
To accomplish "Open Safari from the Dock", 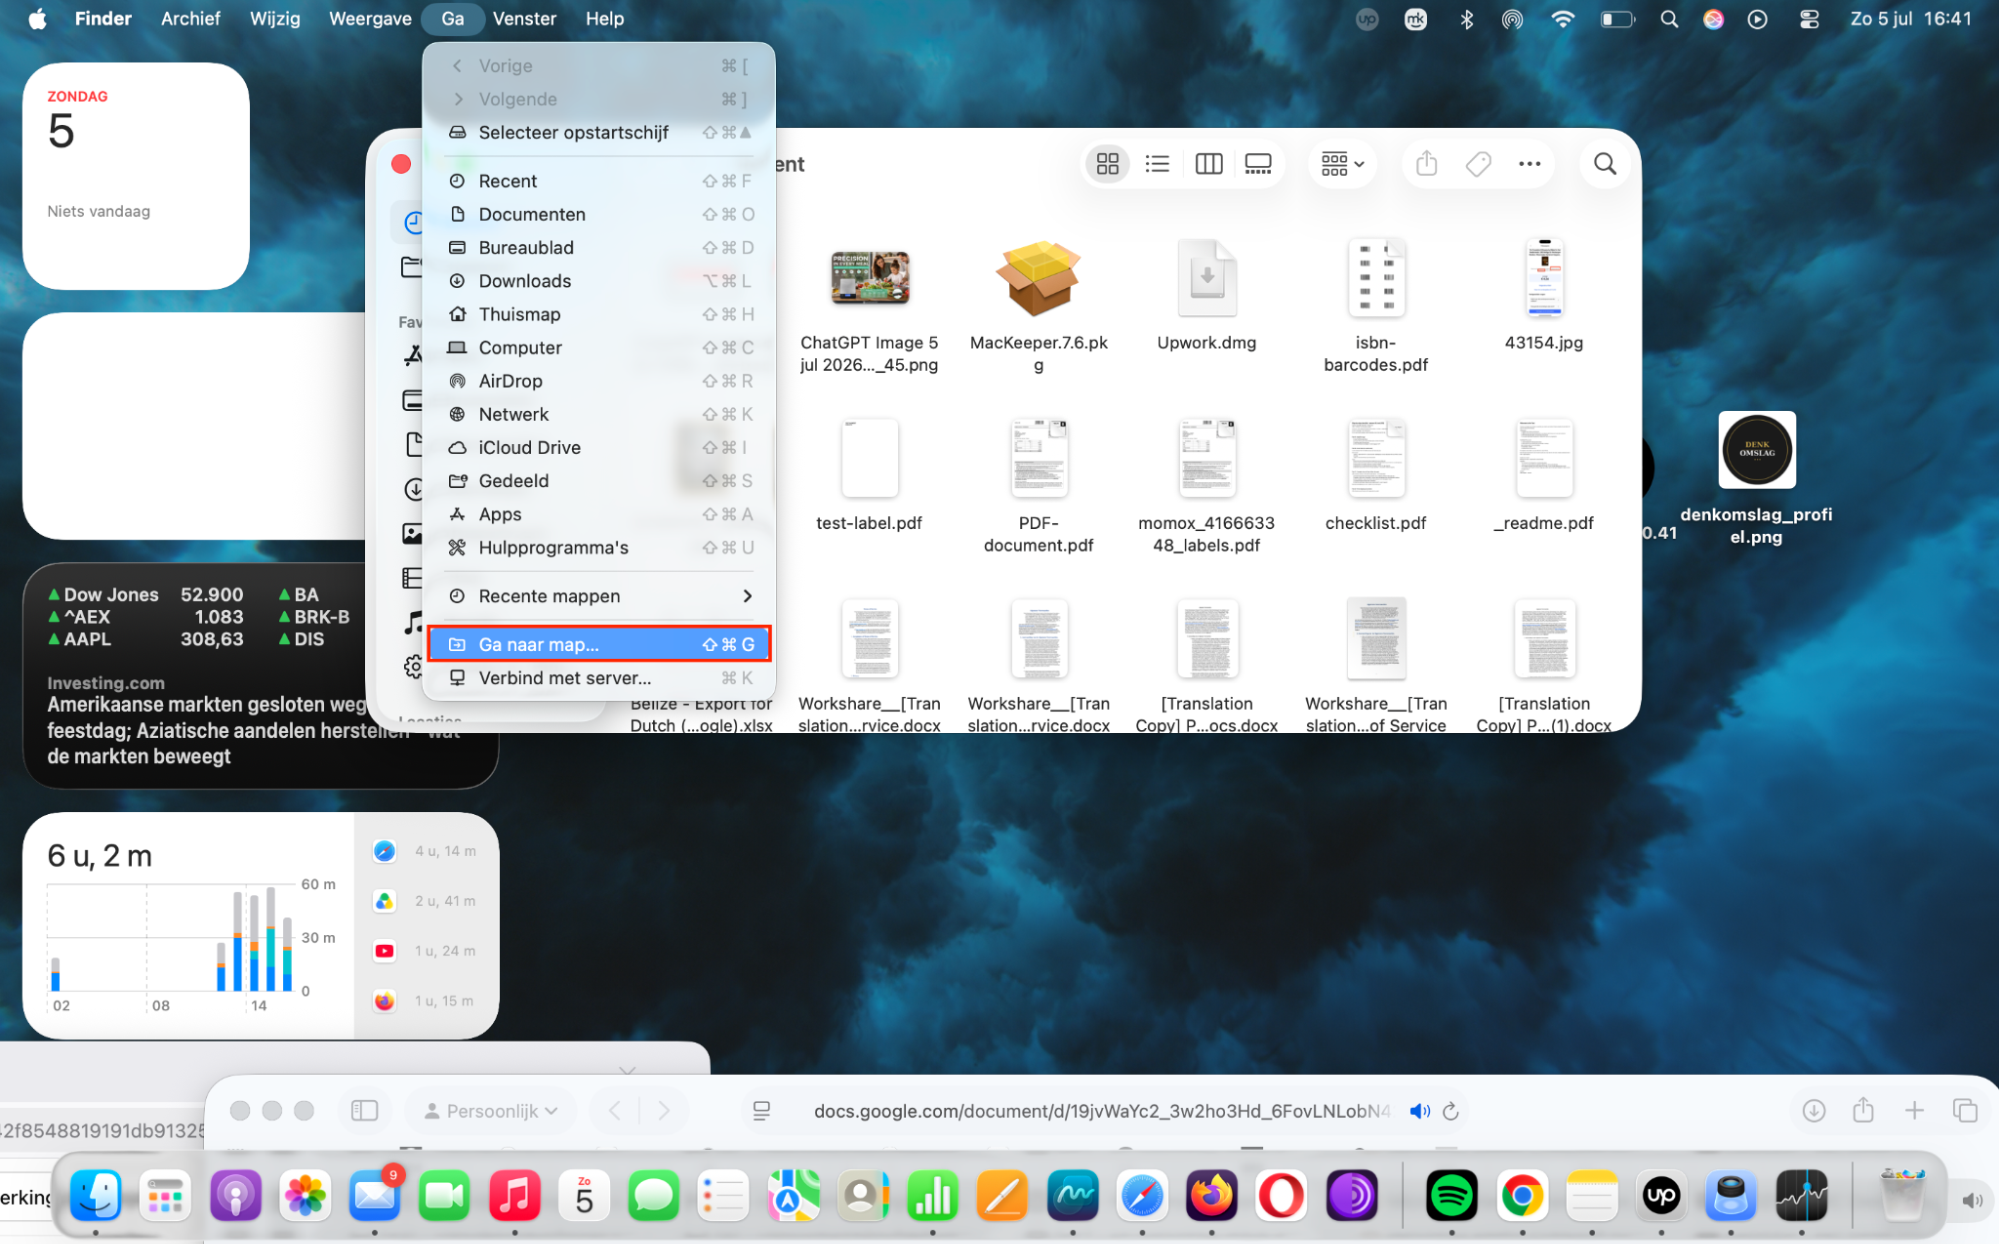I will [1142, 1195].
